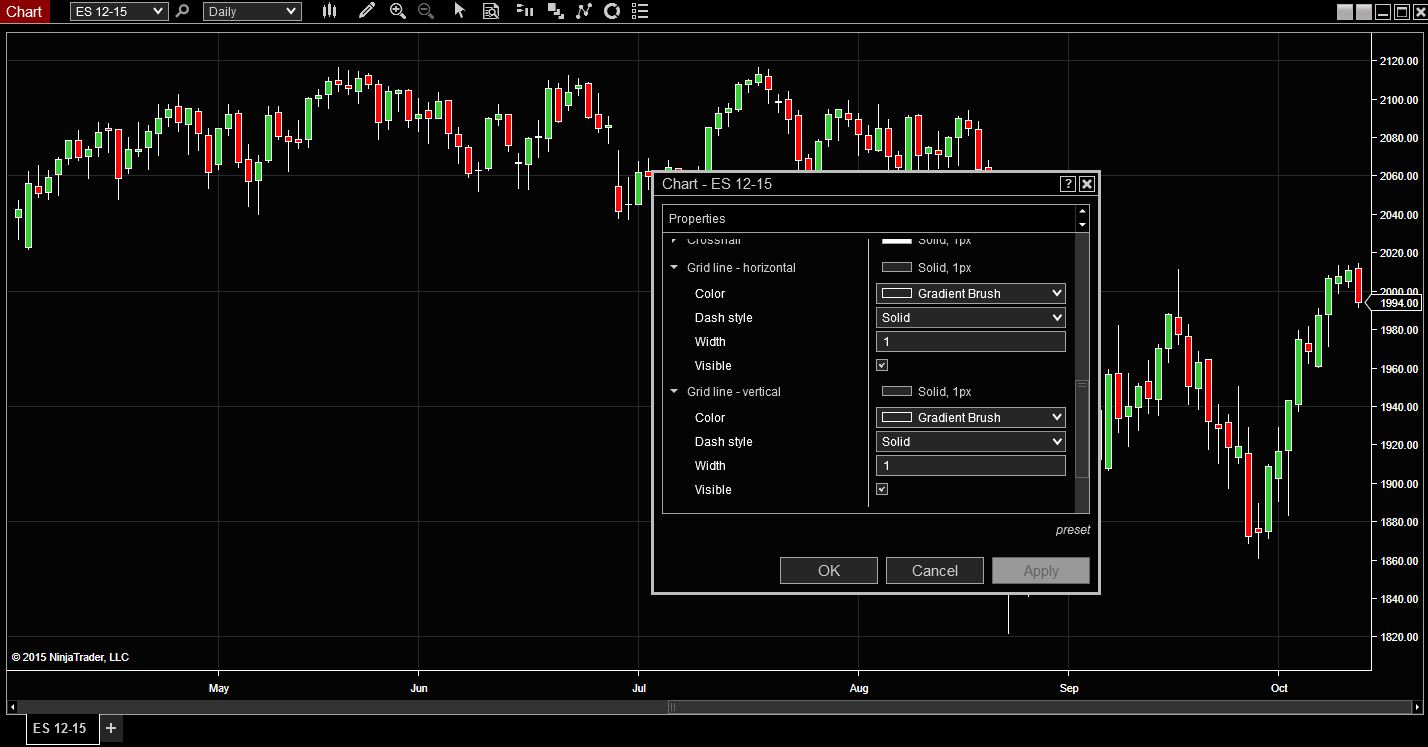Open the properties list icon in toolbar
Viewport: 1428px width, 747px height.
pos(640,11)
